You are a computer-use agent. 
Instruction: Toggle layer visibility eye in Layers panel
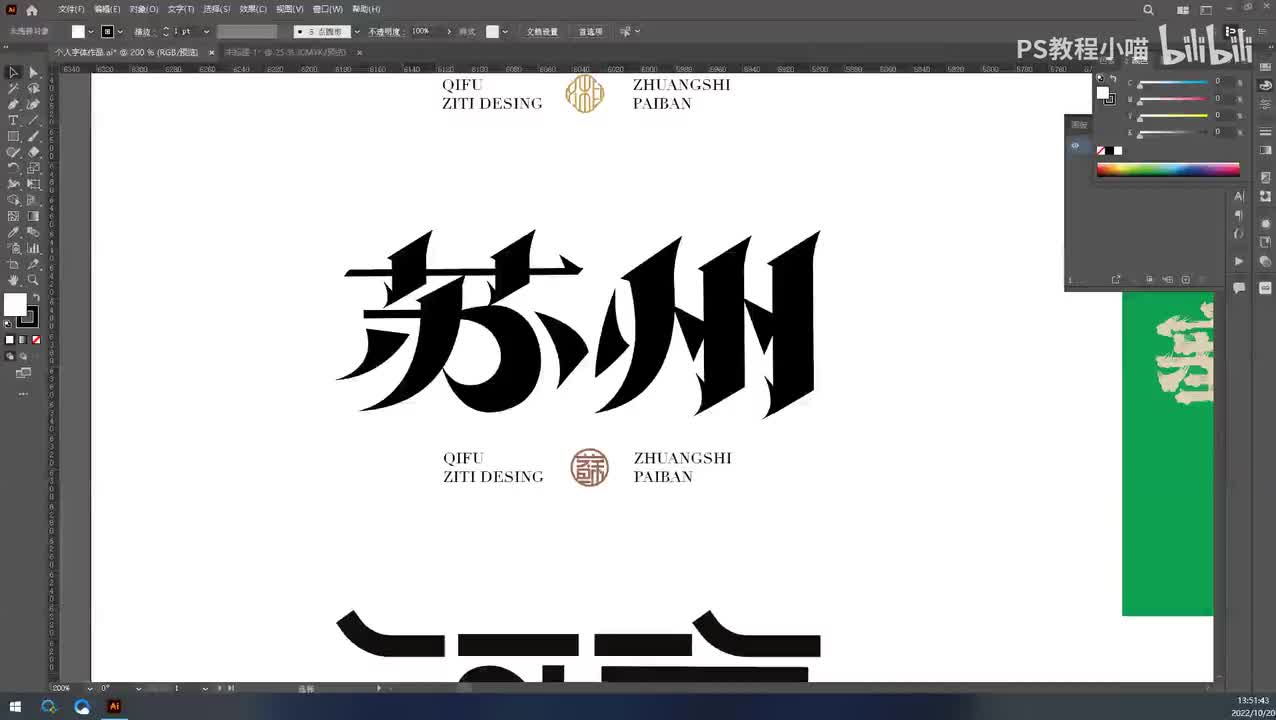tap(1075, 145)
